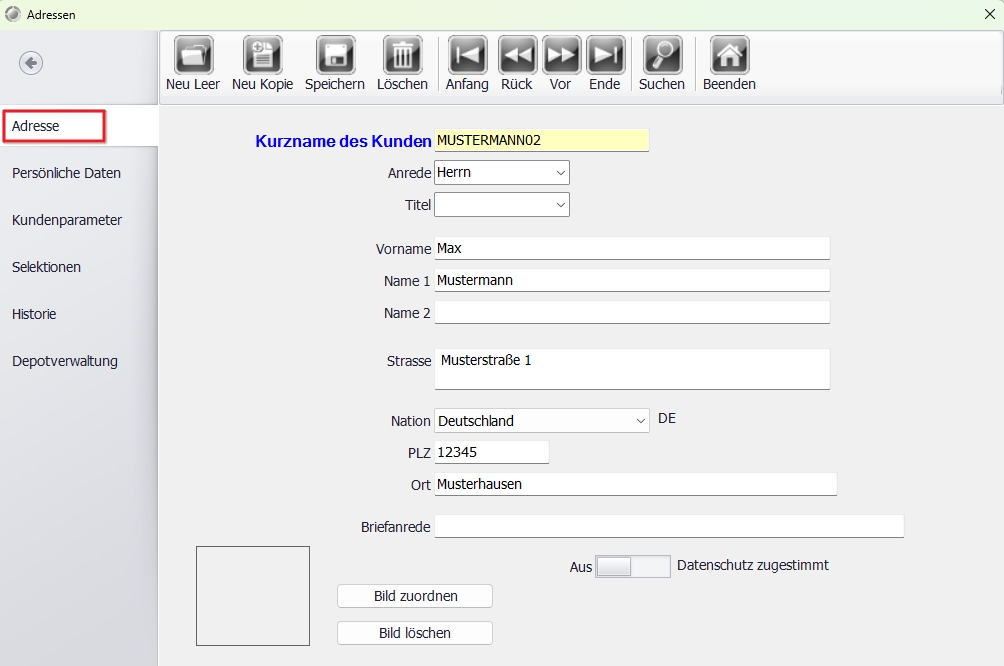Focus the Vorname input field

(632, 248)
